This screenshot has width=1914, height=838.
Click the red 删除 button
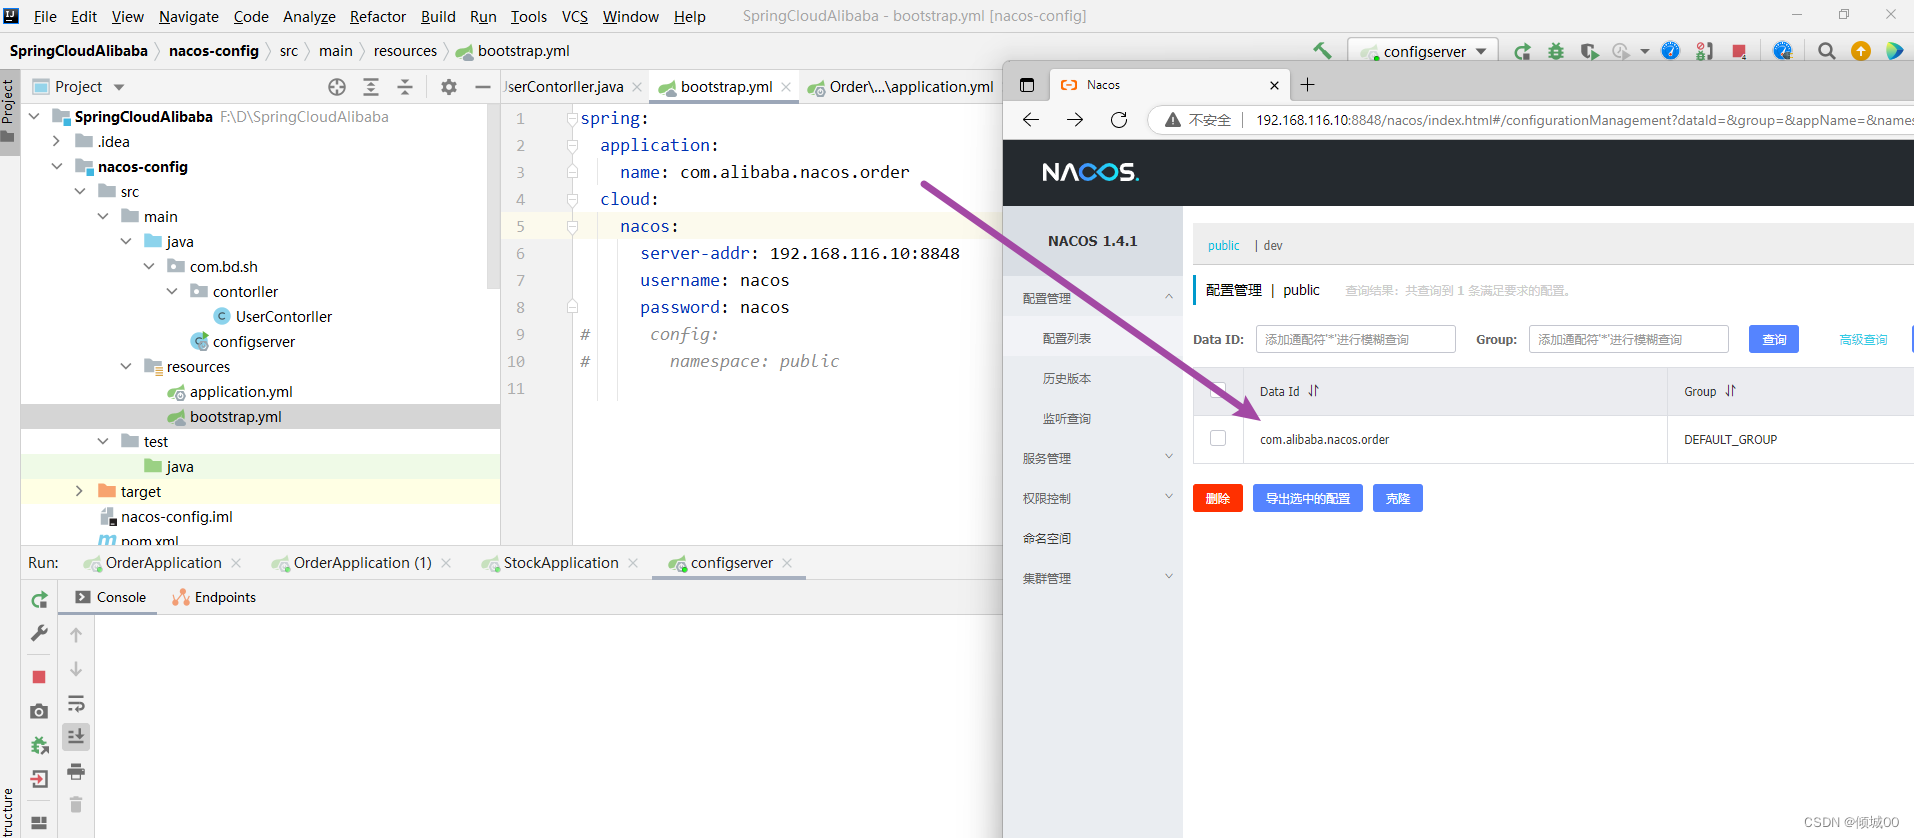1218,498
